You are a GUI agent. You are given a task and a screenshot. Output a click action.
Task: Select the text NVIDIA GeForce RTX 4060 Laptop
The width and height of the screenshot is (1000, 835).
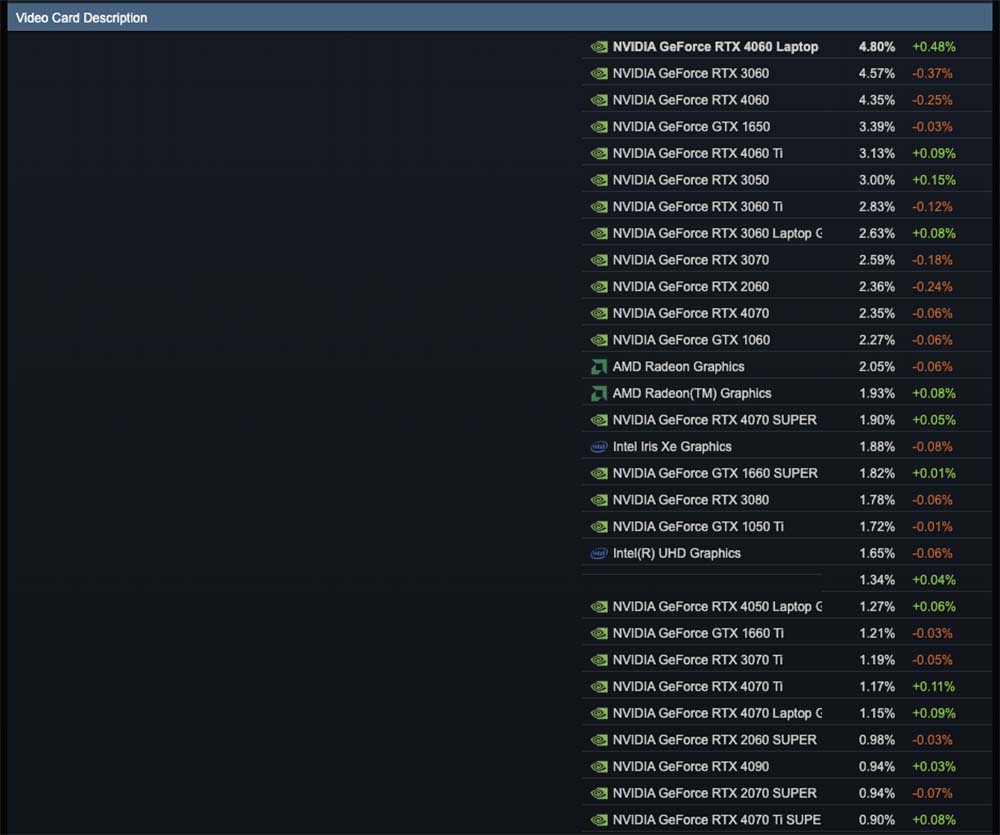(715, 47)
